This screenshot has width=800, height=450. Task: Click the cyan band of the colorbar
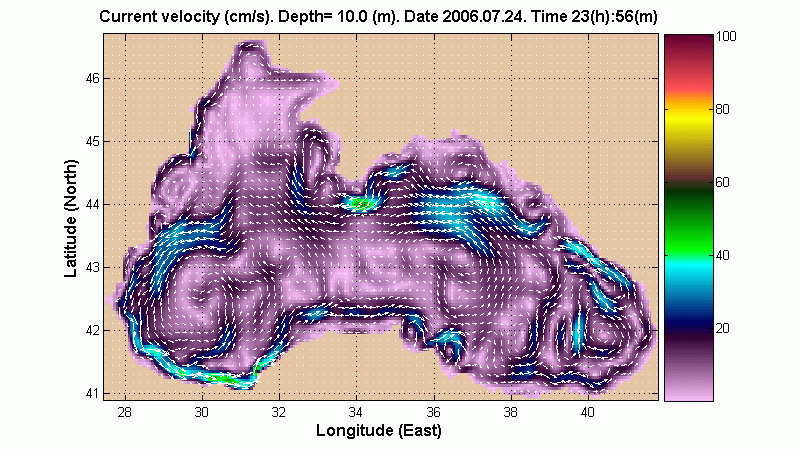(x=688, y=265)
